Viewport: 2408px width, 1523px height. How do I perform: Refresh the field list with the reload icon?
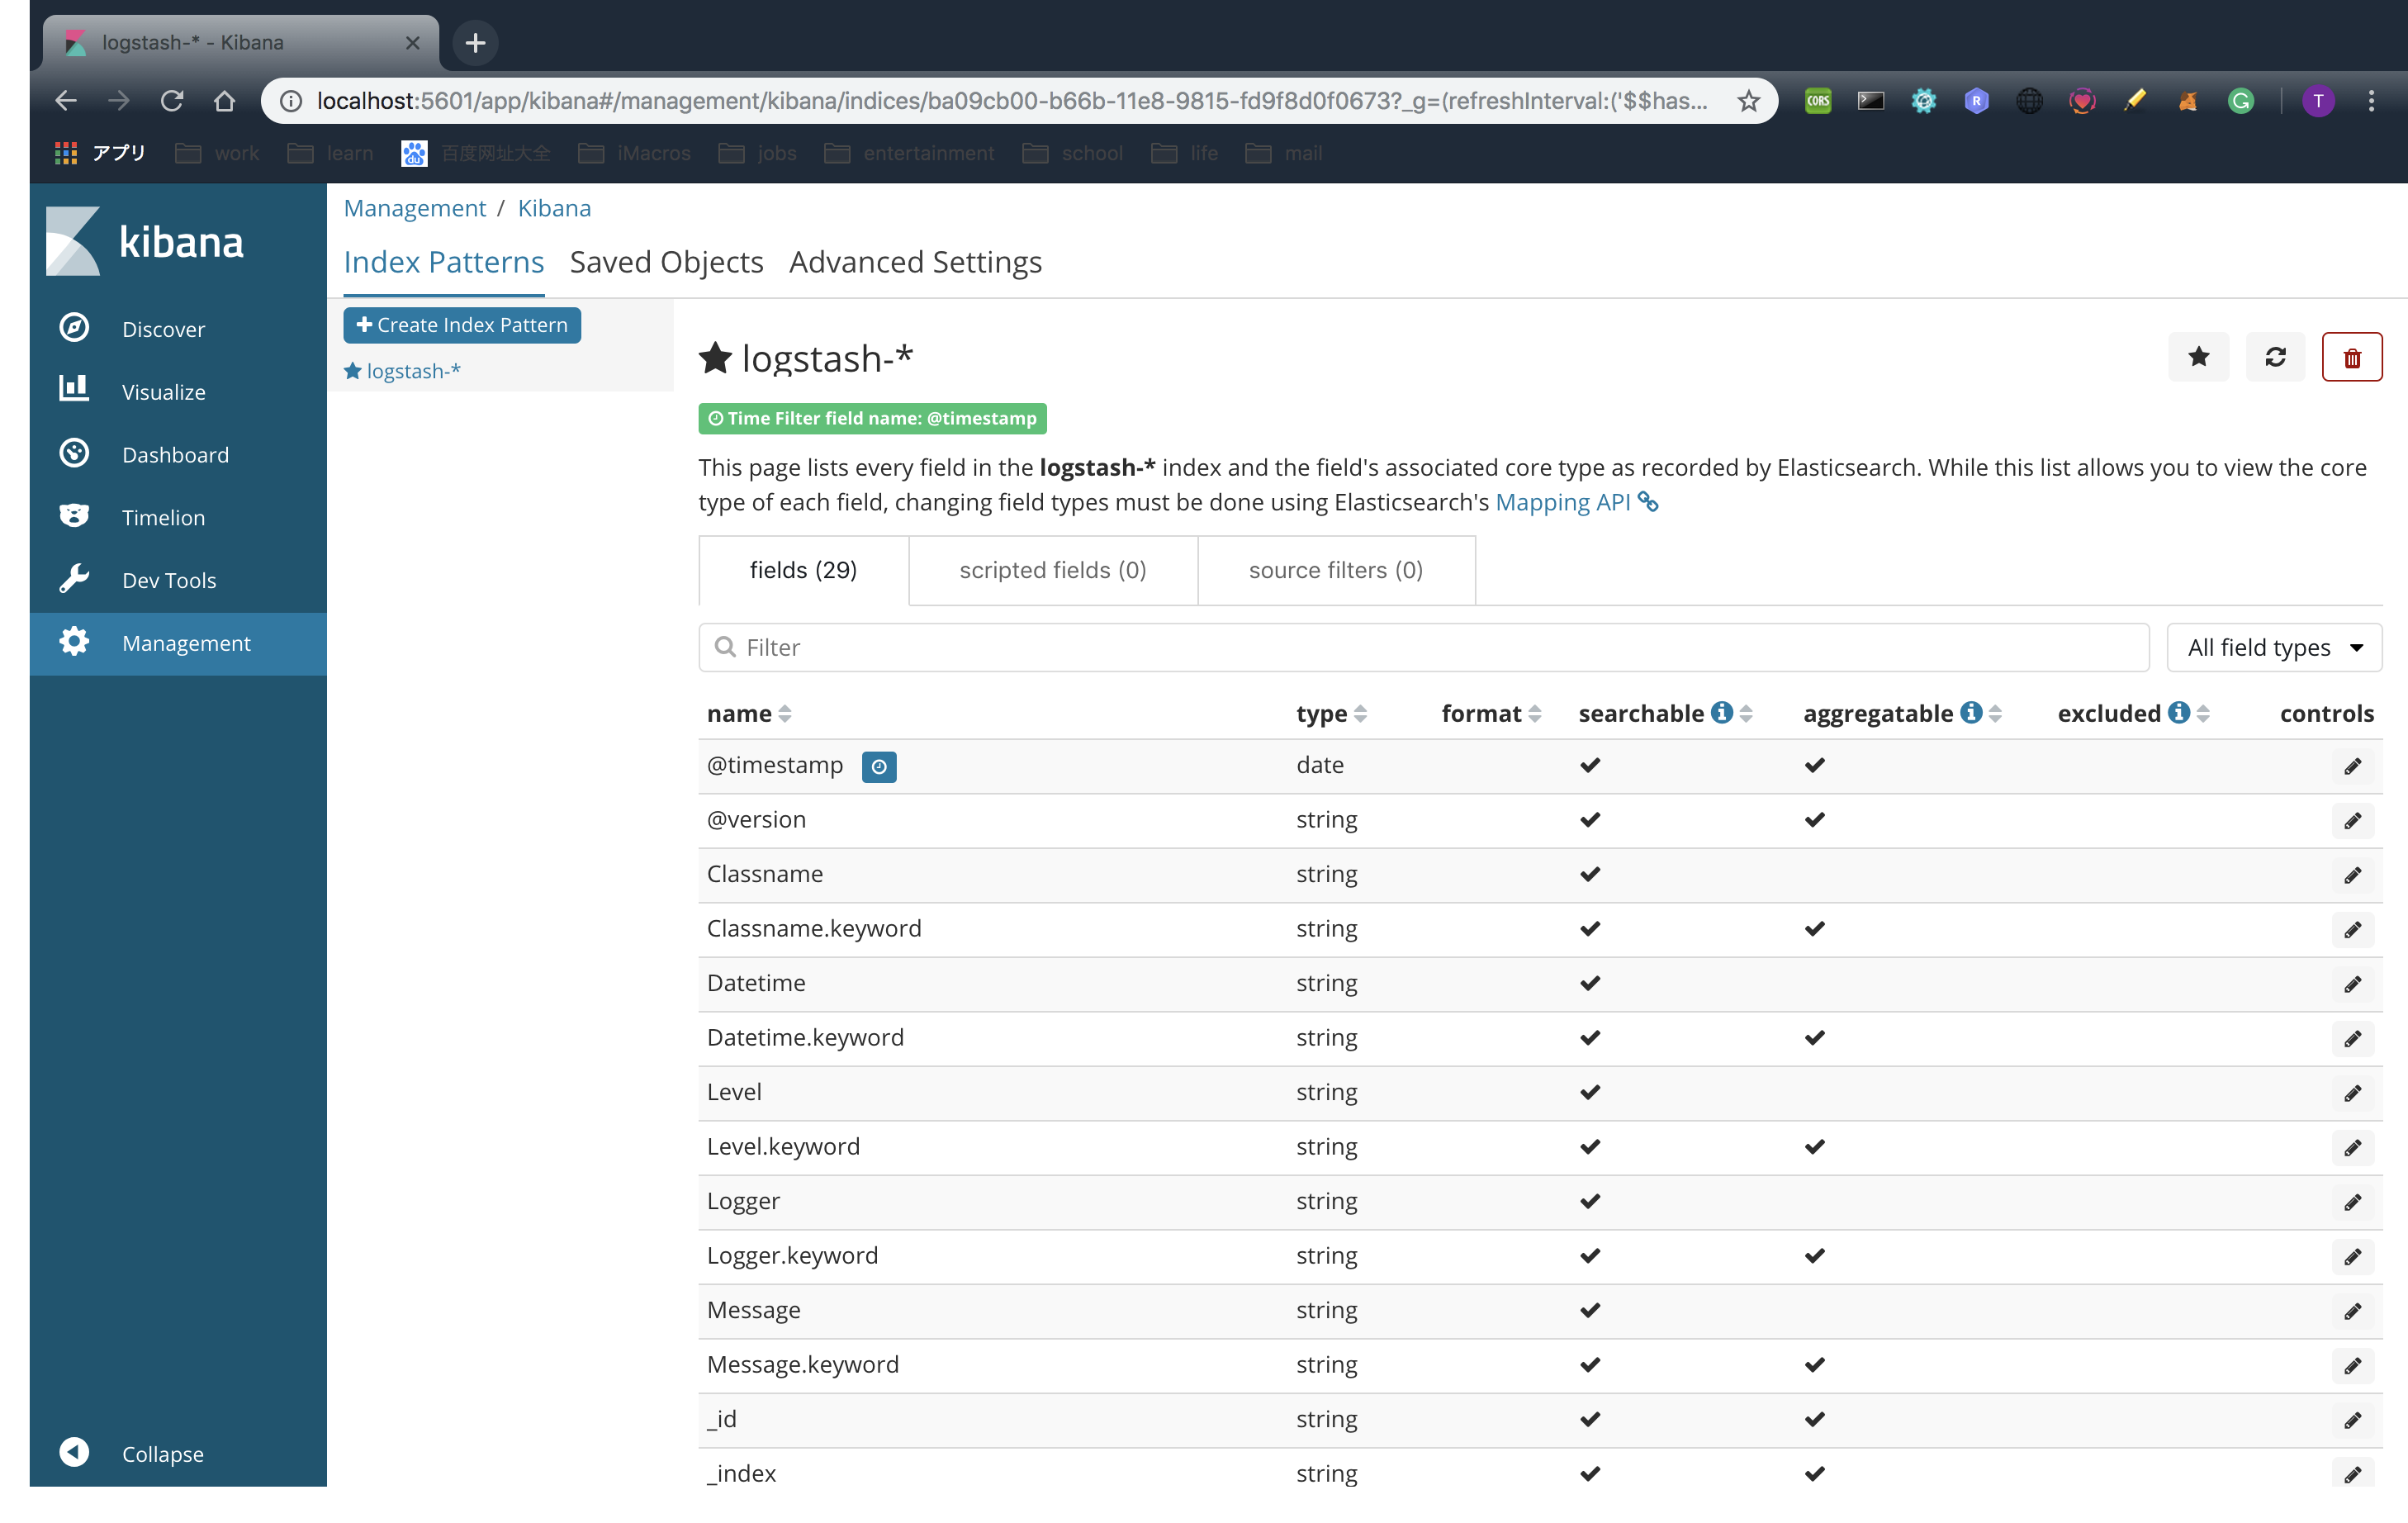[2275, 357]
